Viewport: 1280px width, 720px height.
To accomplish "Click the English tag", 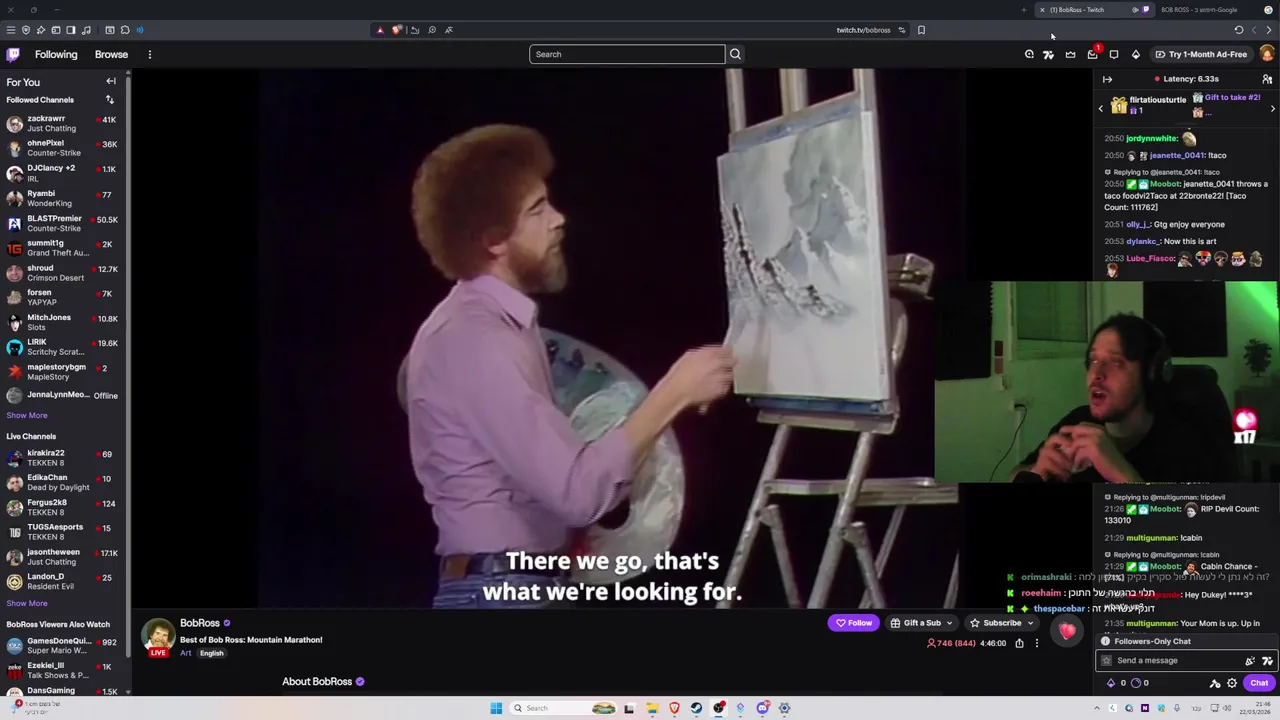I will (x=211, y=653).
